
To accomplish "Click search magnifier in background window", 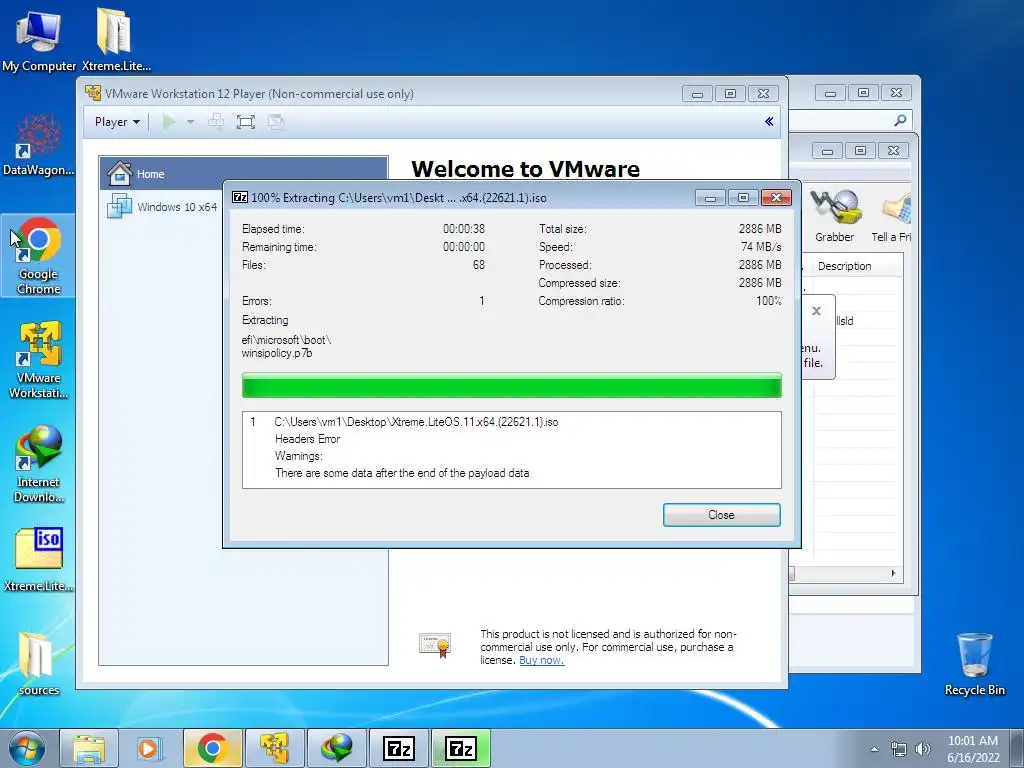I will point(900,120).
